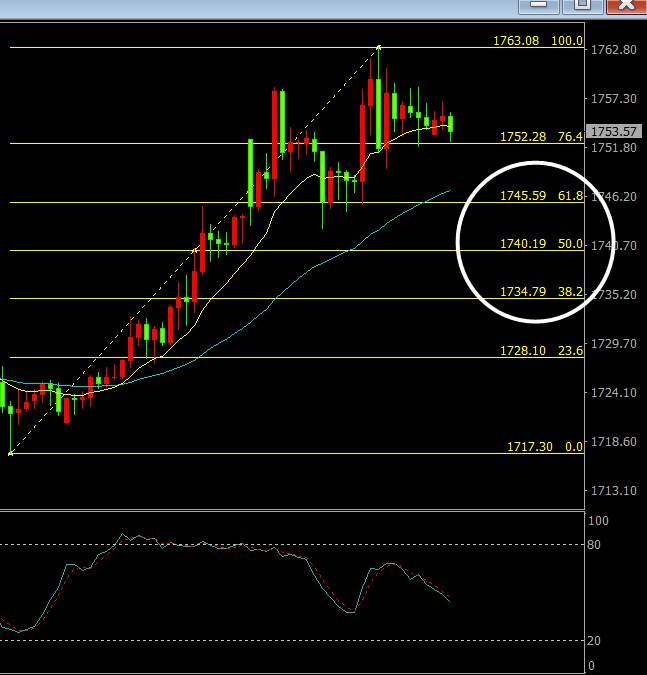
Task: Select the Fibonacci midpoint handle on the dashed trendline
Action: 195,250
